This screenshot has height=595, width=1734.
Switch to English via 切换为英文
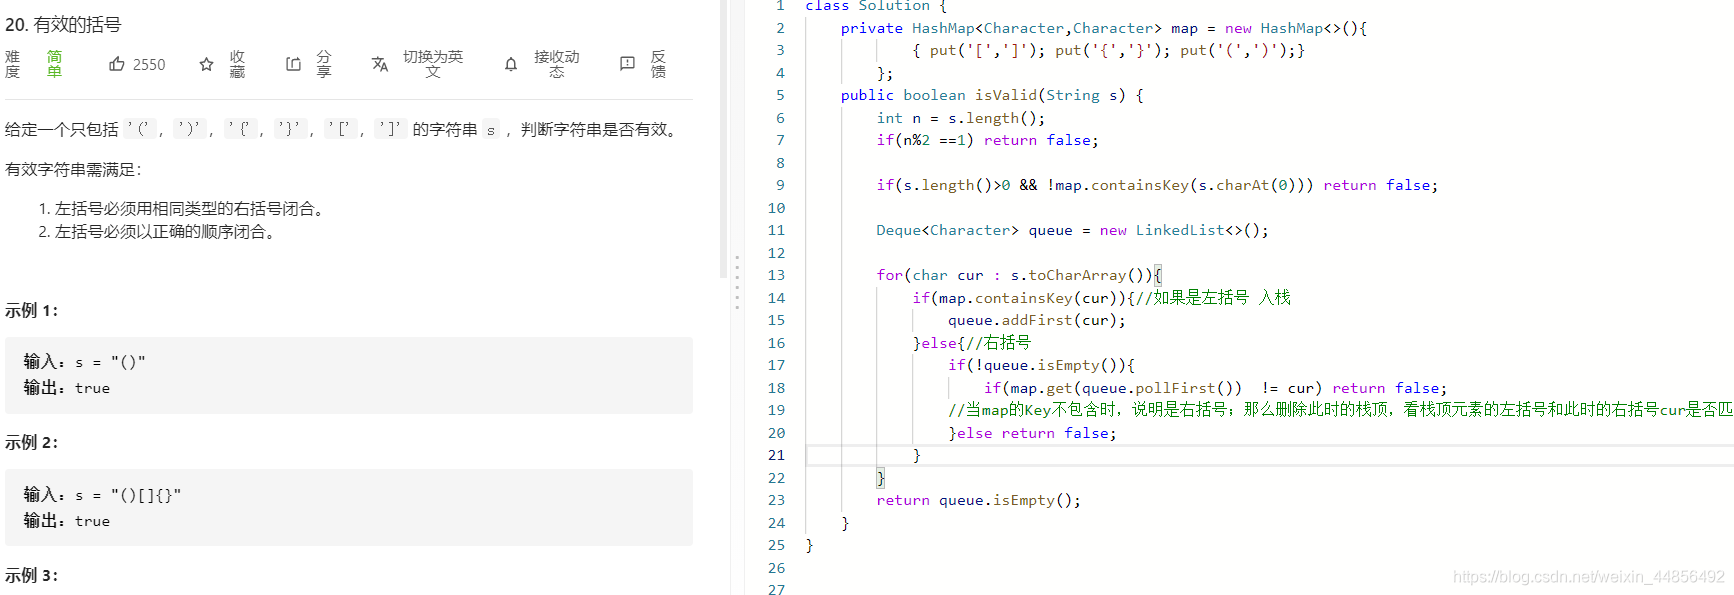(x=433, y=64)
